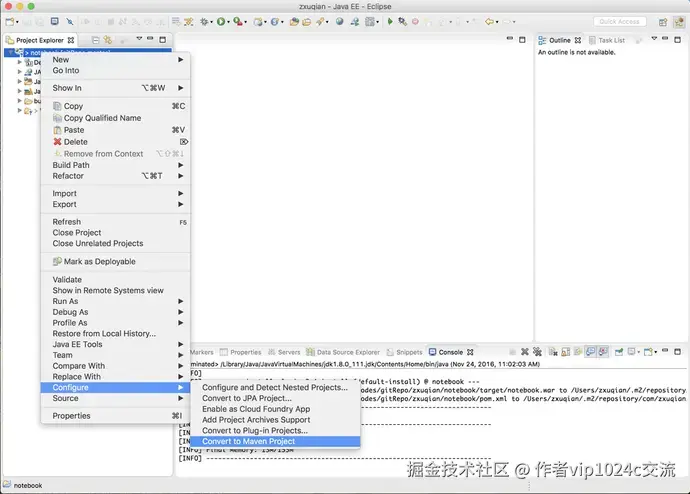Choose Convert to Plug-in Projects...
This screenshot has width=690, height=494.
(275, 430)
